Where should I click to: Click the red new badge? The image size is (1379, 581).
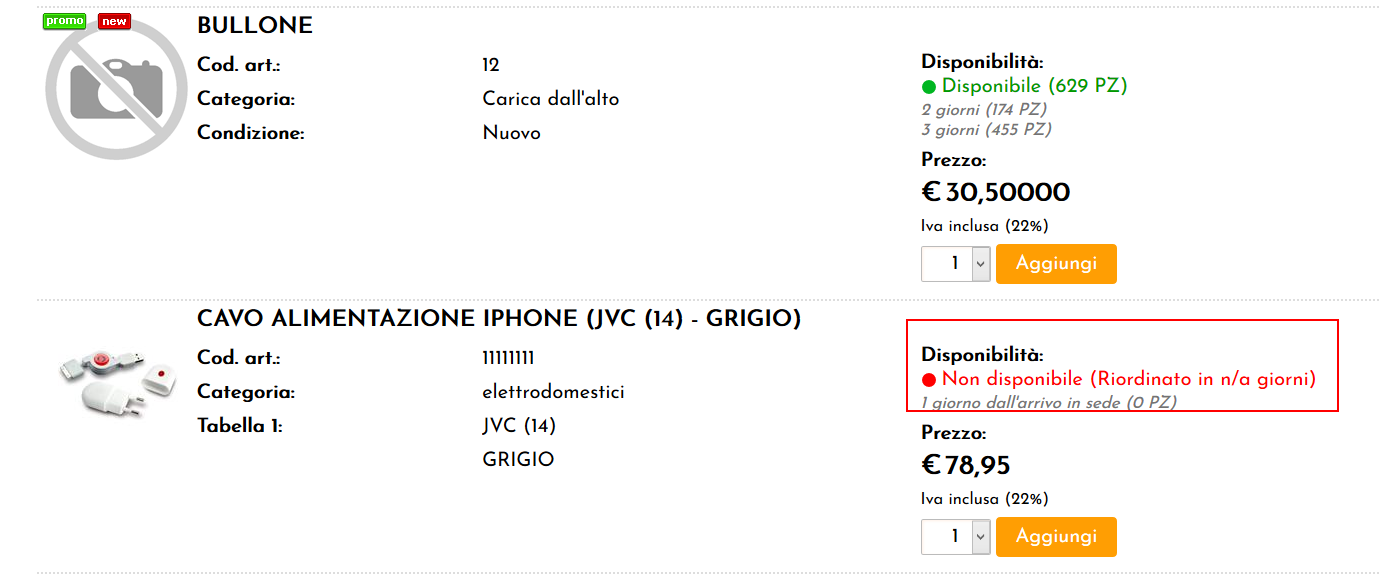point(114,21)
